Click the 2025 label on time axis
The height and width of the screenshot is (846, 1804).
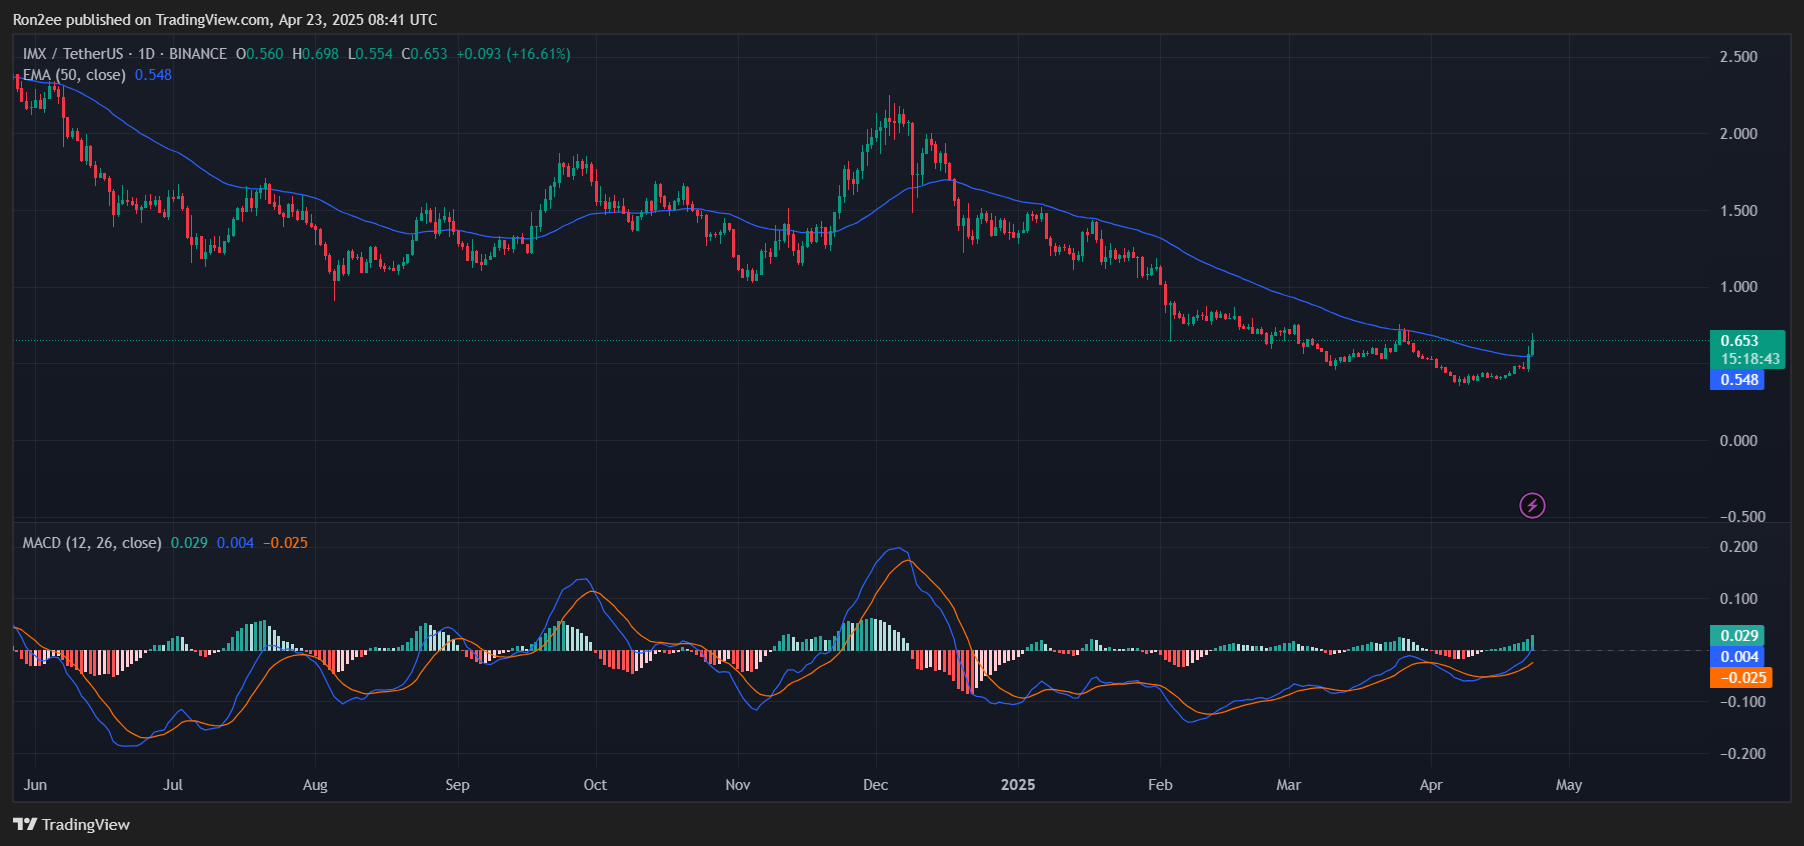pos(1018,785)
